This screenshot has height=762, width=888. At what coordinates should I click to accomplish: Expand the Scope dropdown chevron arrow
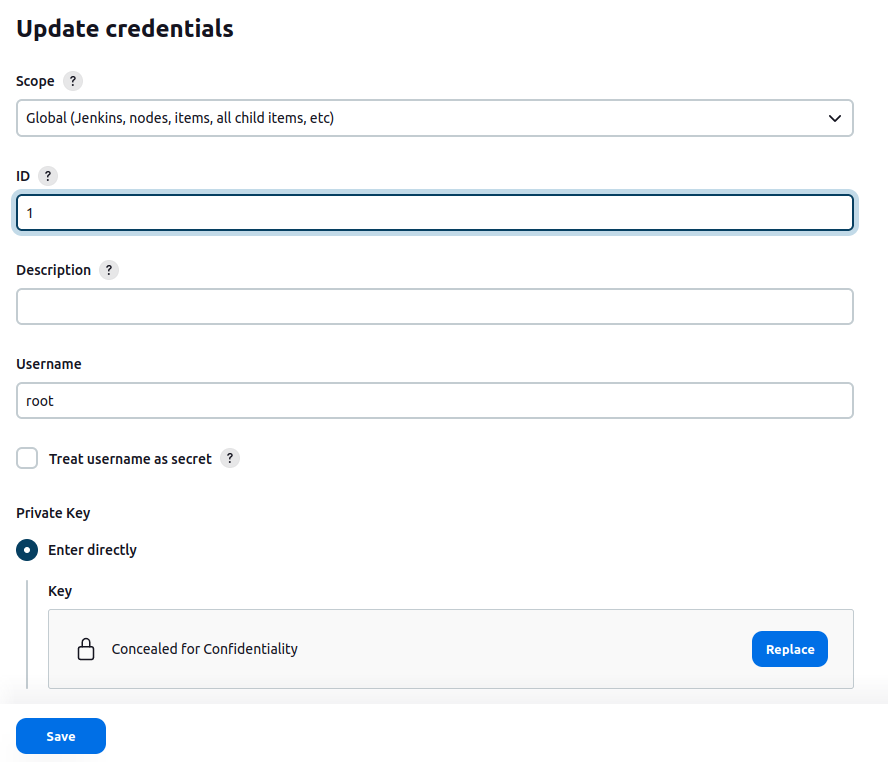coord(835,118)
